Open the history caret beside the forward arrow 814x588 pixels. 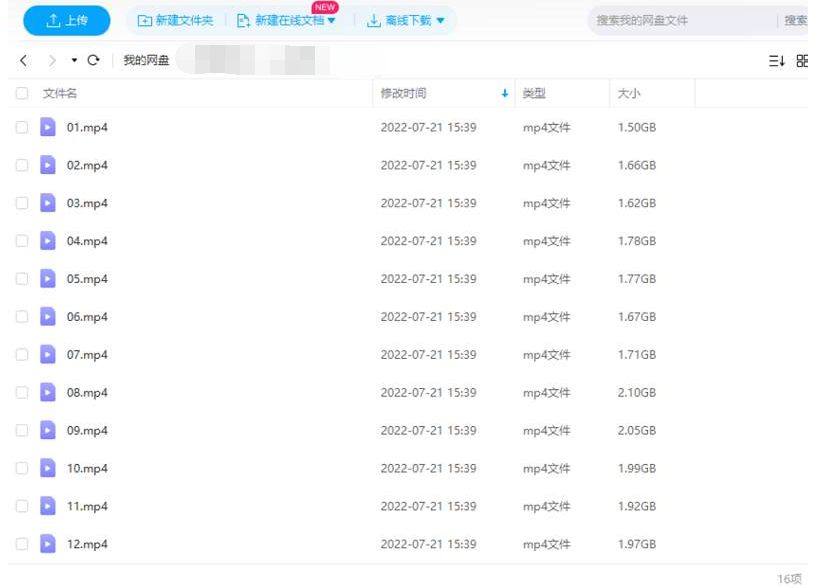click(x=72, y=58)
